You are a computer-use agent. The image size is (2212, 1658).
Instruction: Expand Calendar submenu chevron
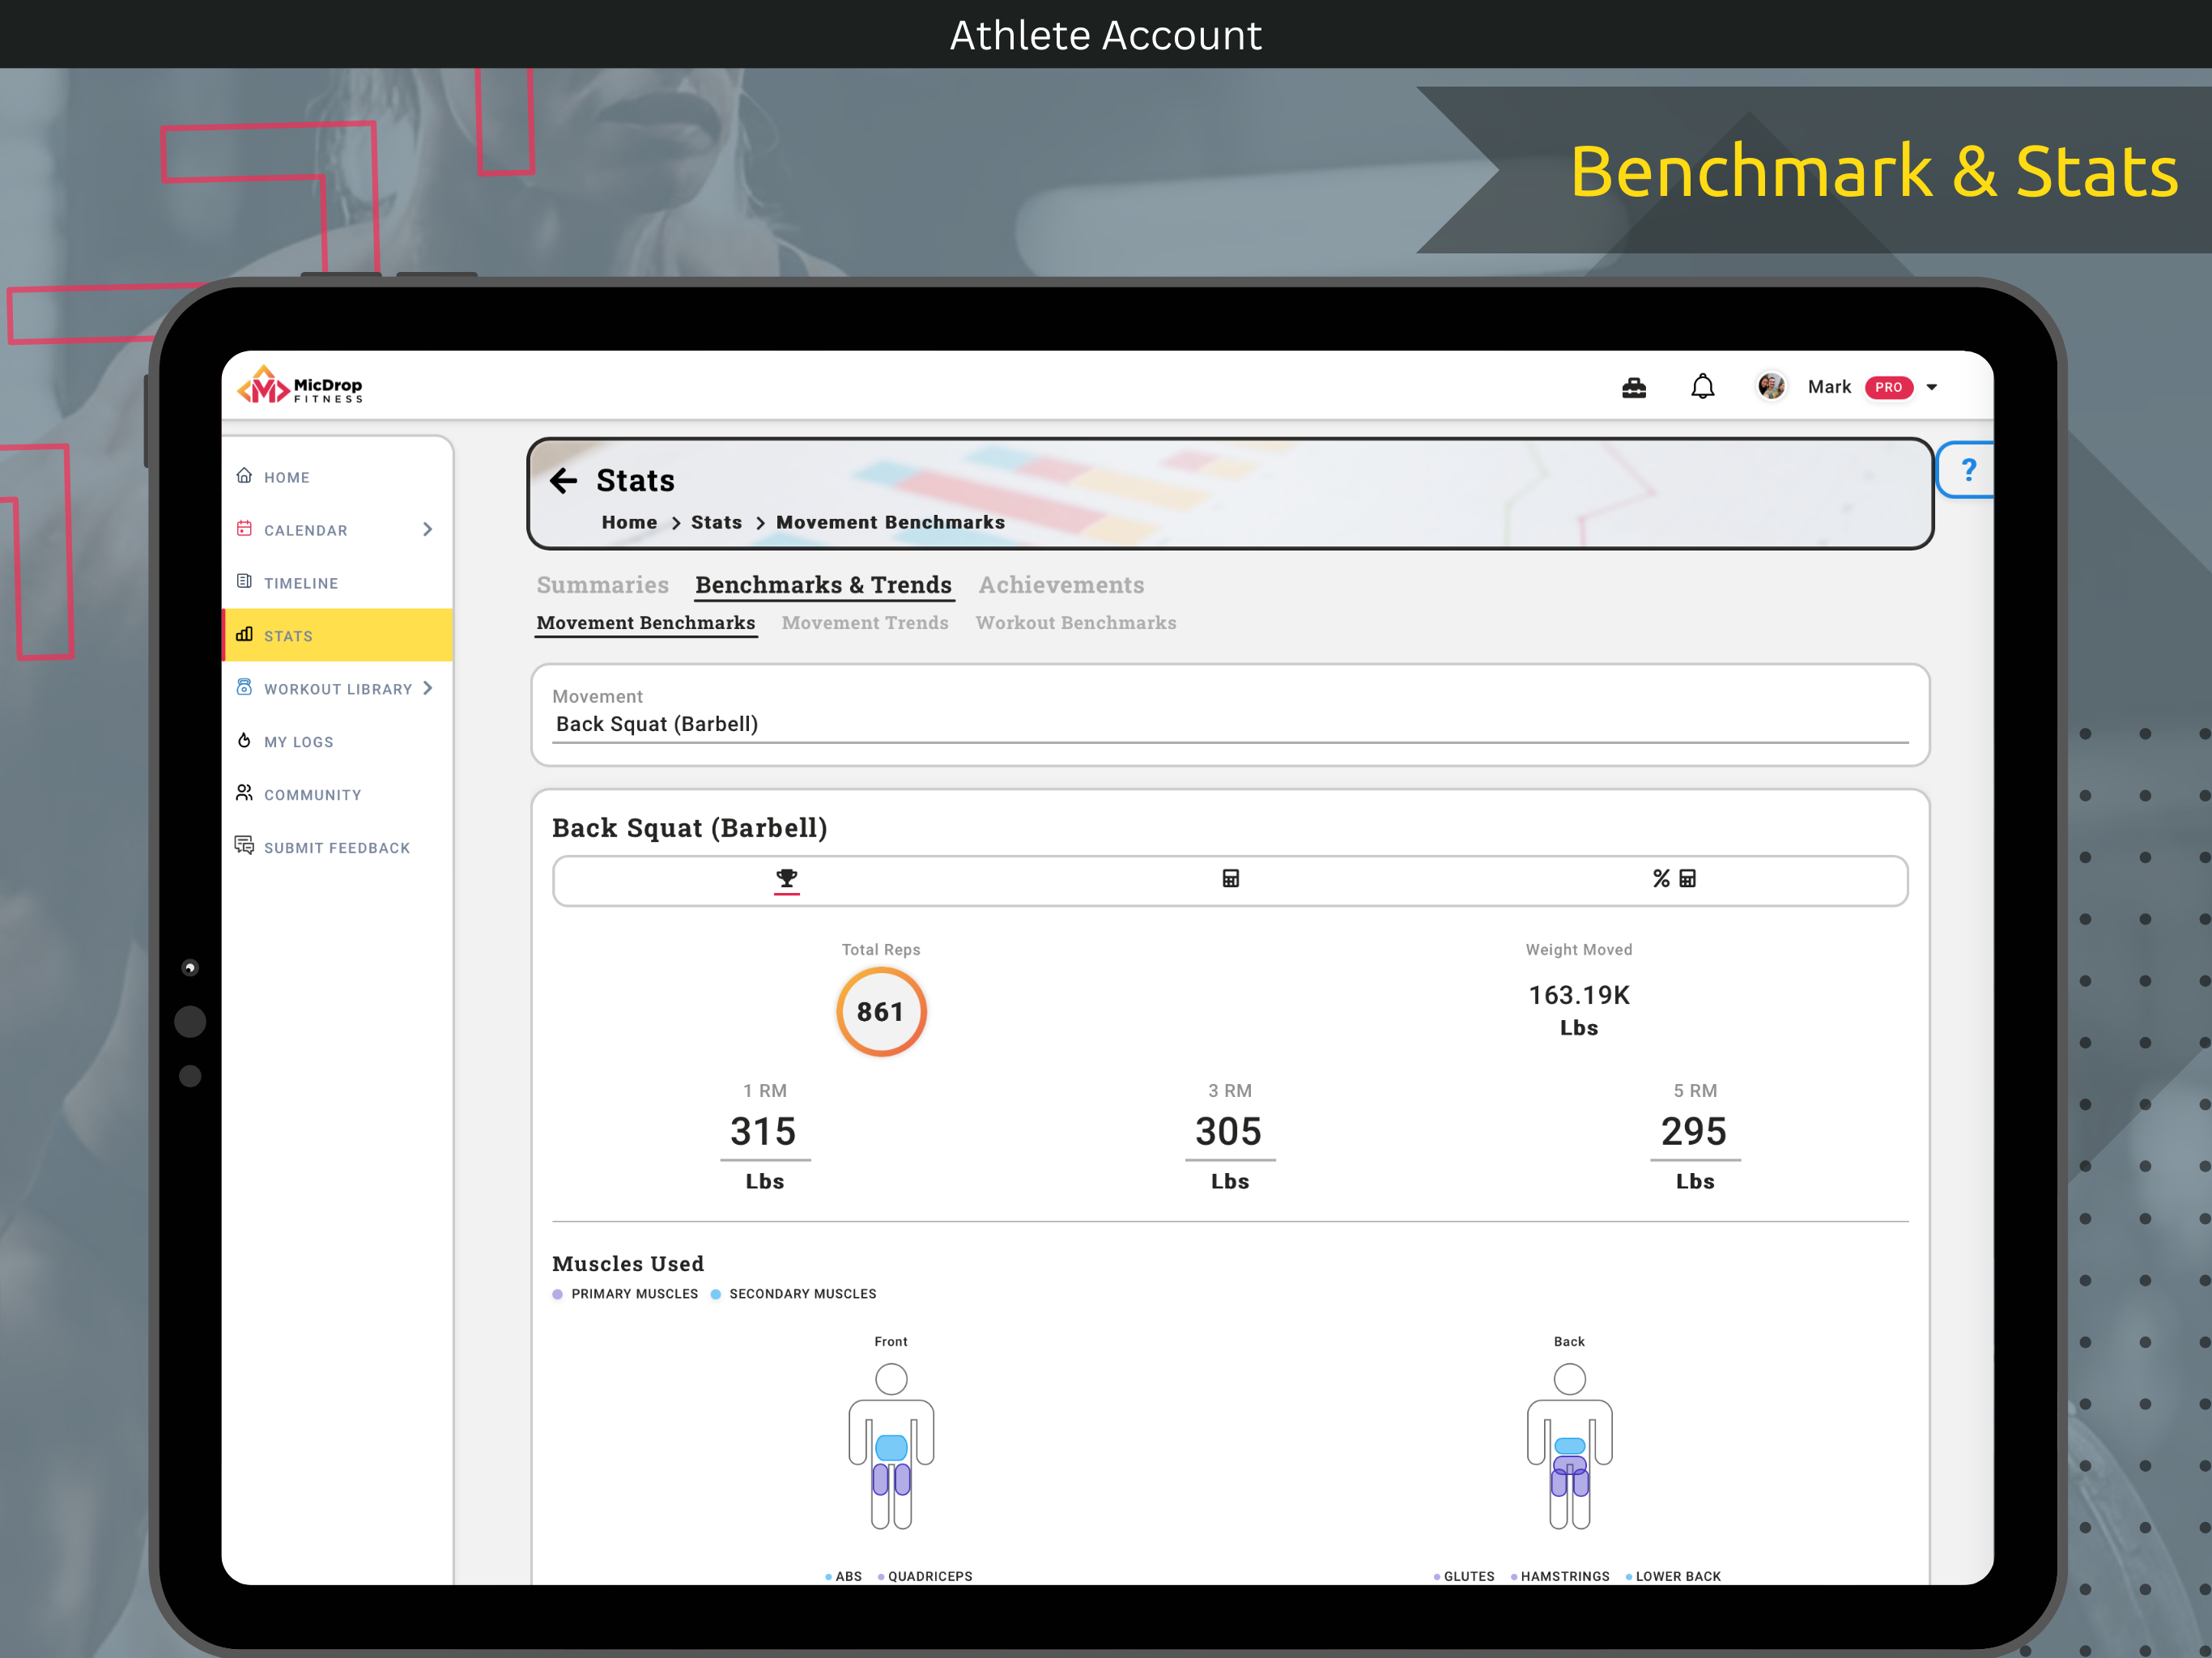coord(428,529)
